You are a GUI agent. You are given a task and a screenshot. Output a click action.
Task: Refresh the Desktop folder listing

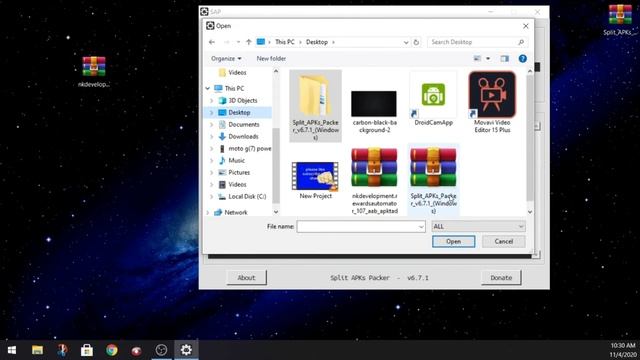coord(416,42)
